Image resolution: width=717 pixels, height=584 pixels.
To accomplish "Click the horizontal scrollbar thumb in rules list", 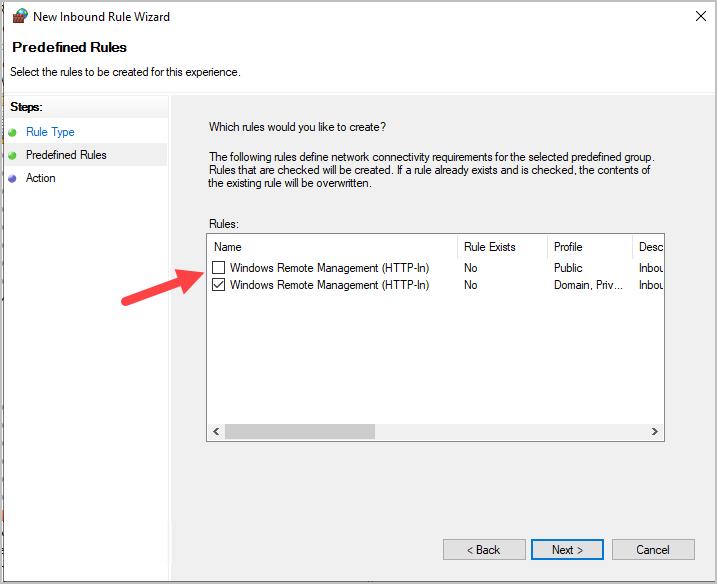I will [x=299, y=432].
